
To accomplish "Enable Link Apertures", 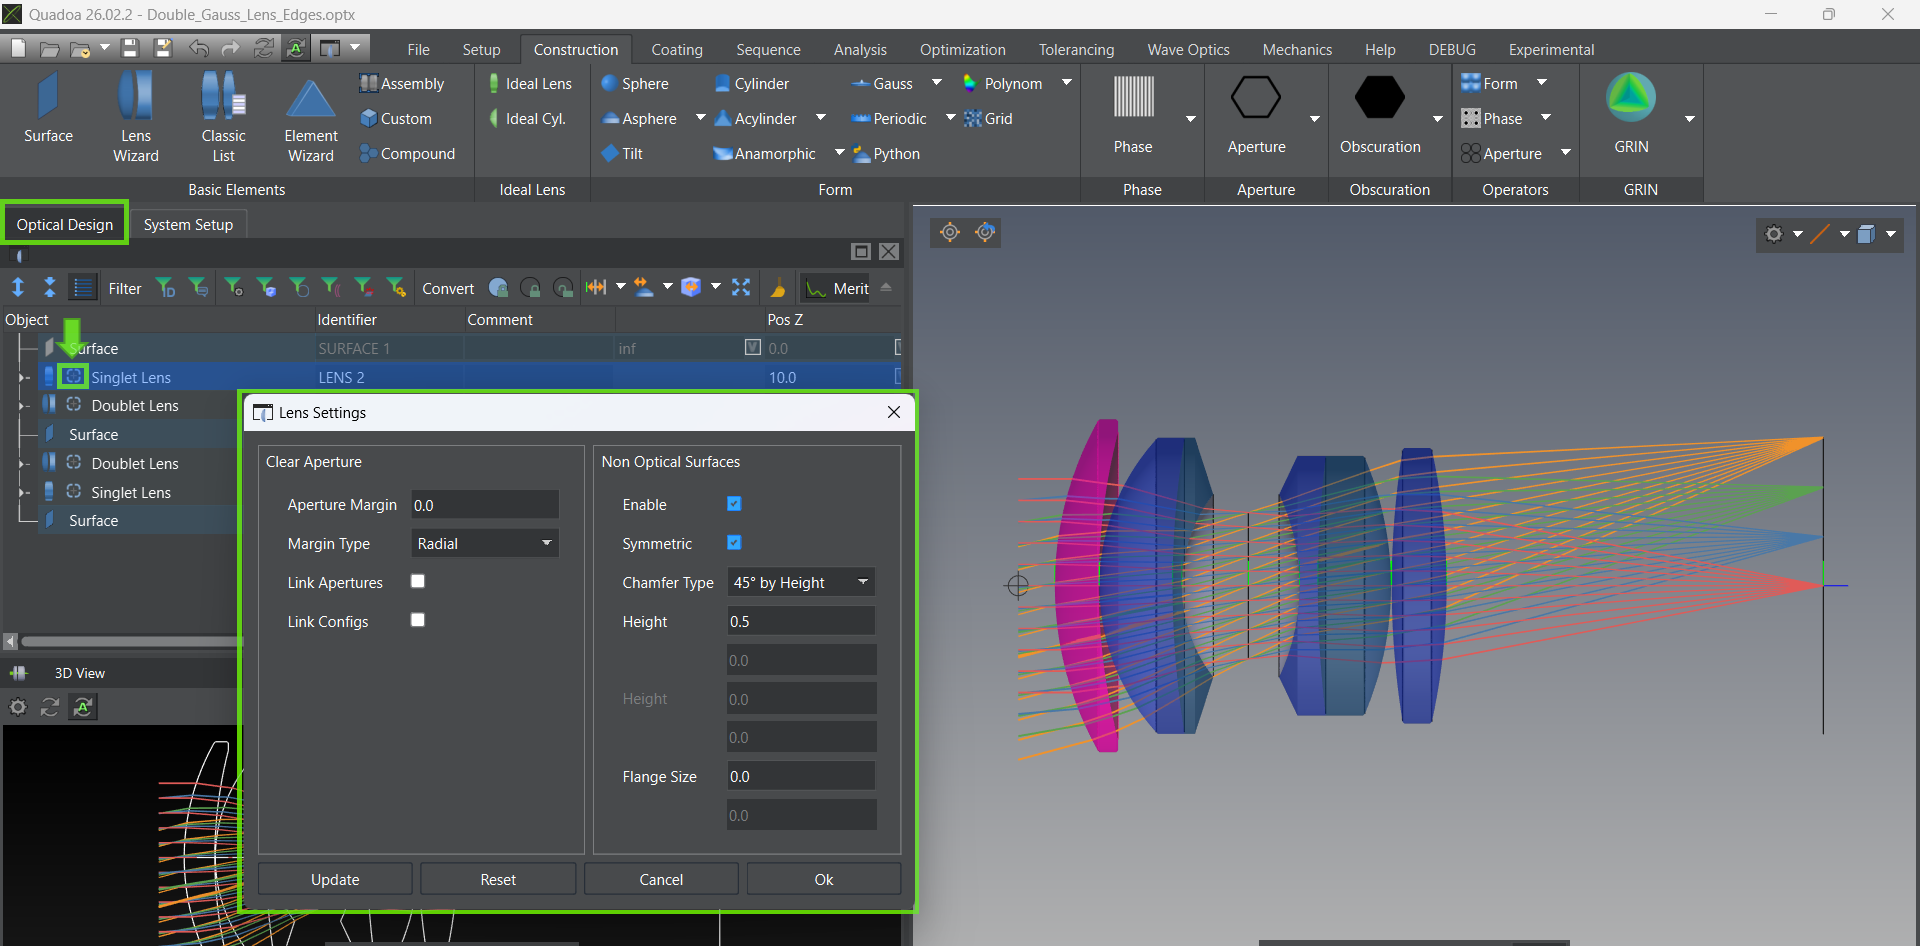I will (418, 581).
